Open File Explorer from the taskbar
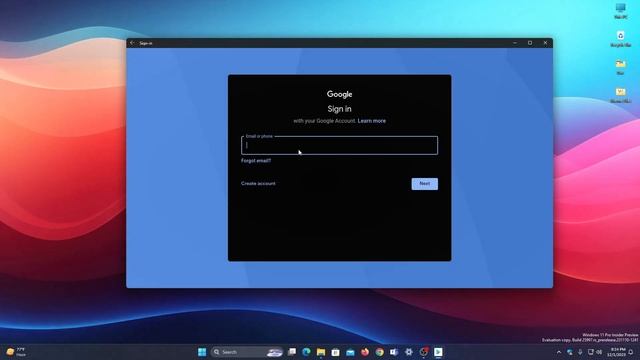The height and width of the screenshot is (360, 640). [321, 352]
